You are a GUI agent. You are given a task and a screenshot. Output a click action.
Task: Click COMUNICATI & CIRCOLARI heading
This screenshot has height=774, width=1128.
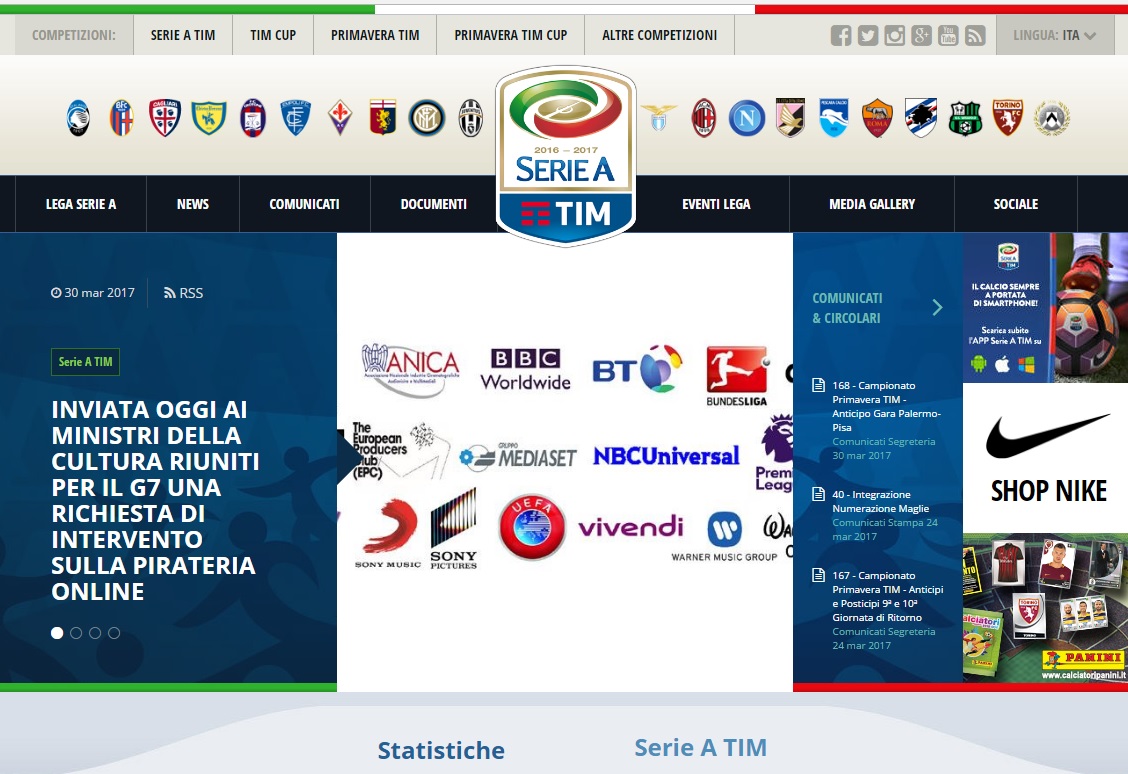point(847,308)
